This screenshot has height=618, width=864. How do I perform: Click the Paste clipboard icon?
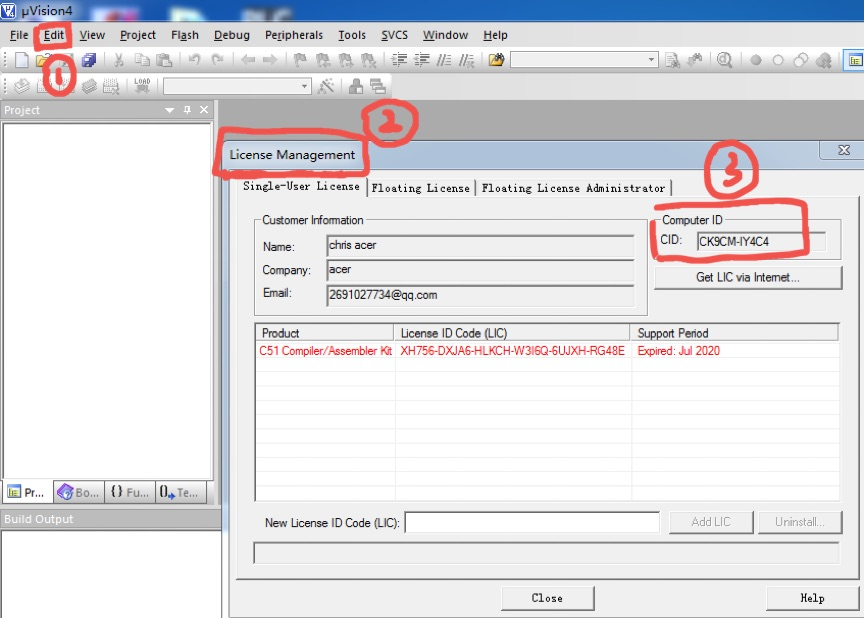pyautogui.click(x=164, y=59)
